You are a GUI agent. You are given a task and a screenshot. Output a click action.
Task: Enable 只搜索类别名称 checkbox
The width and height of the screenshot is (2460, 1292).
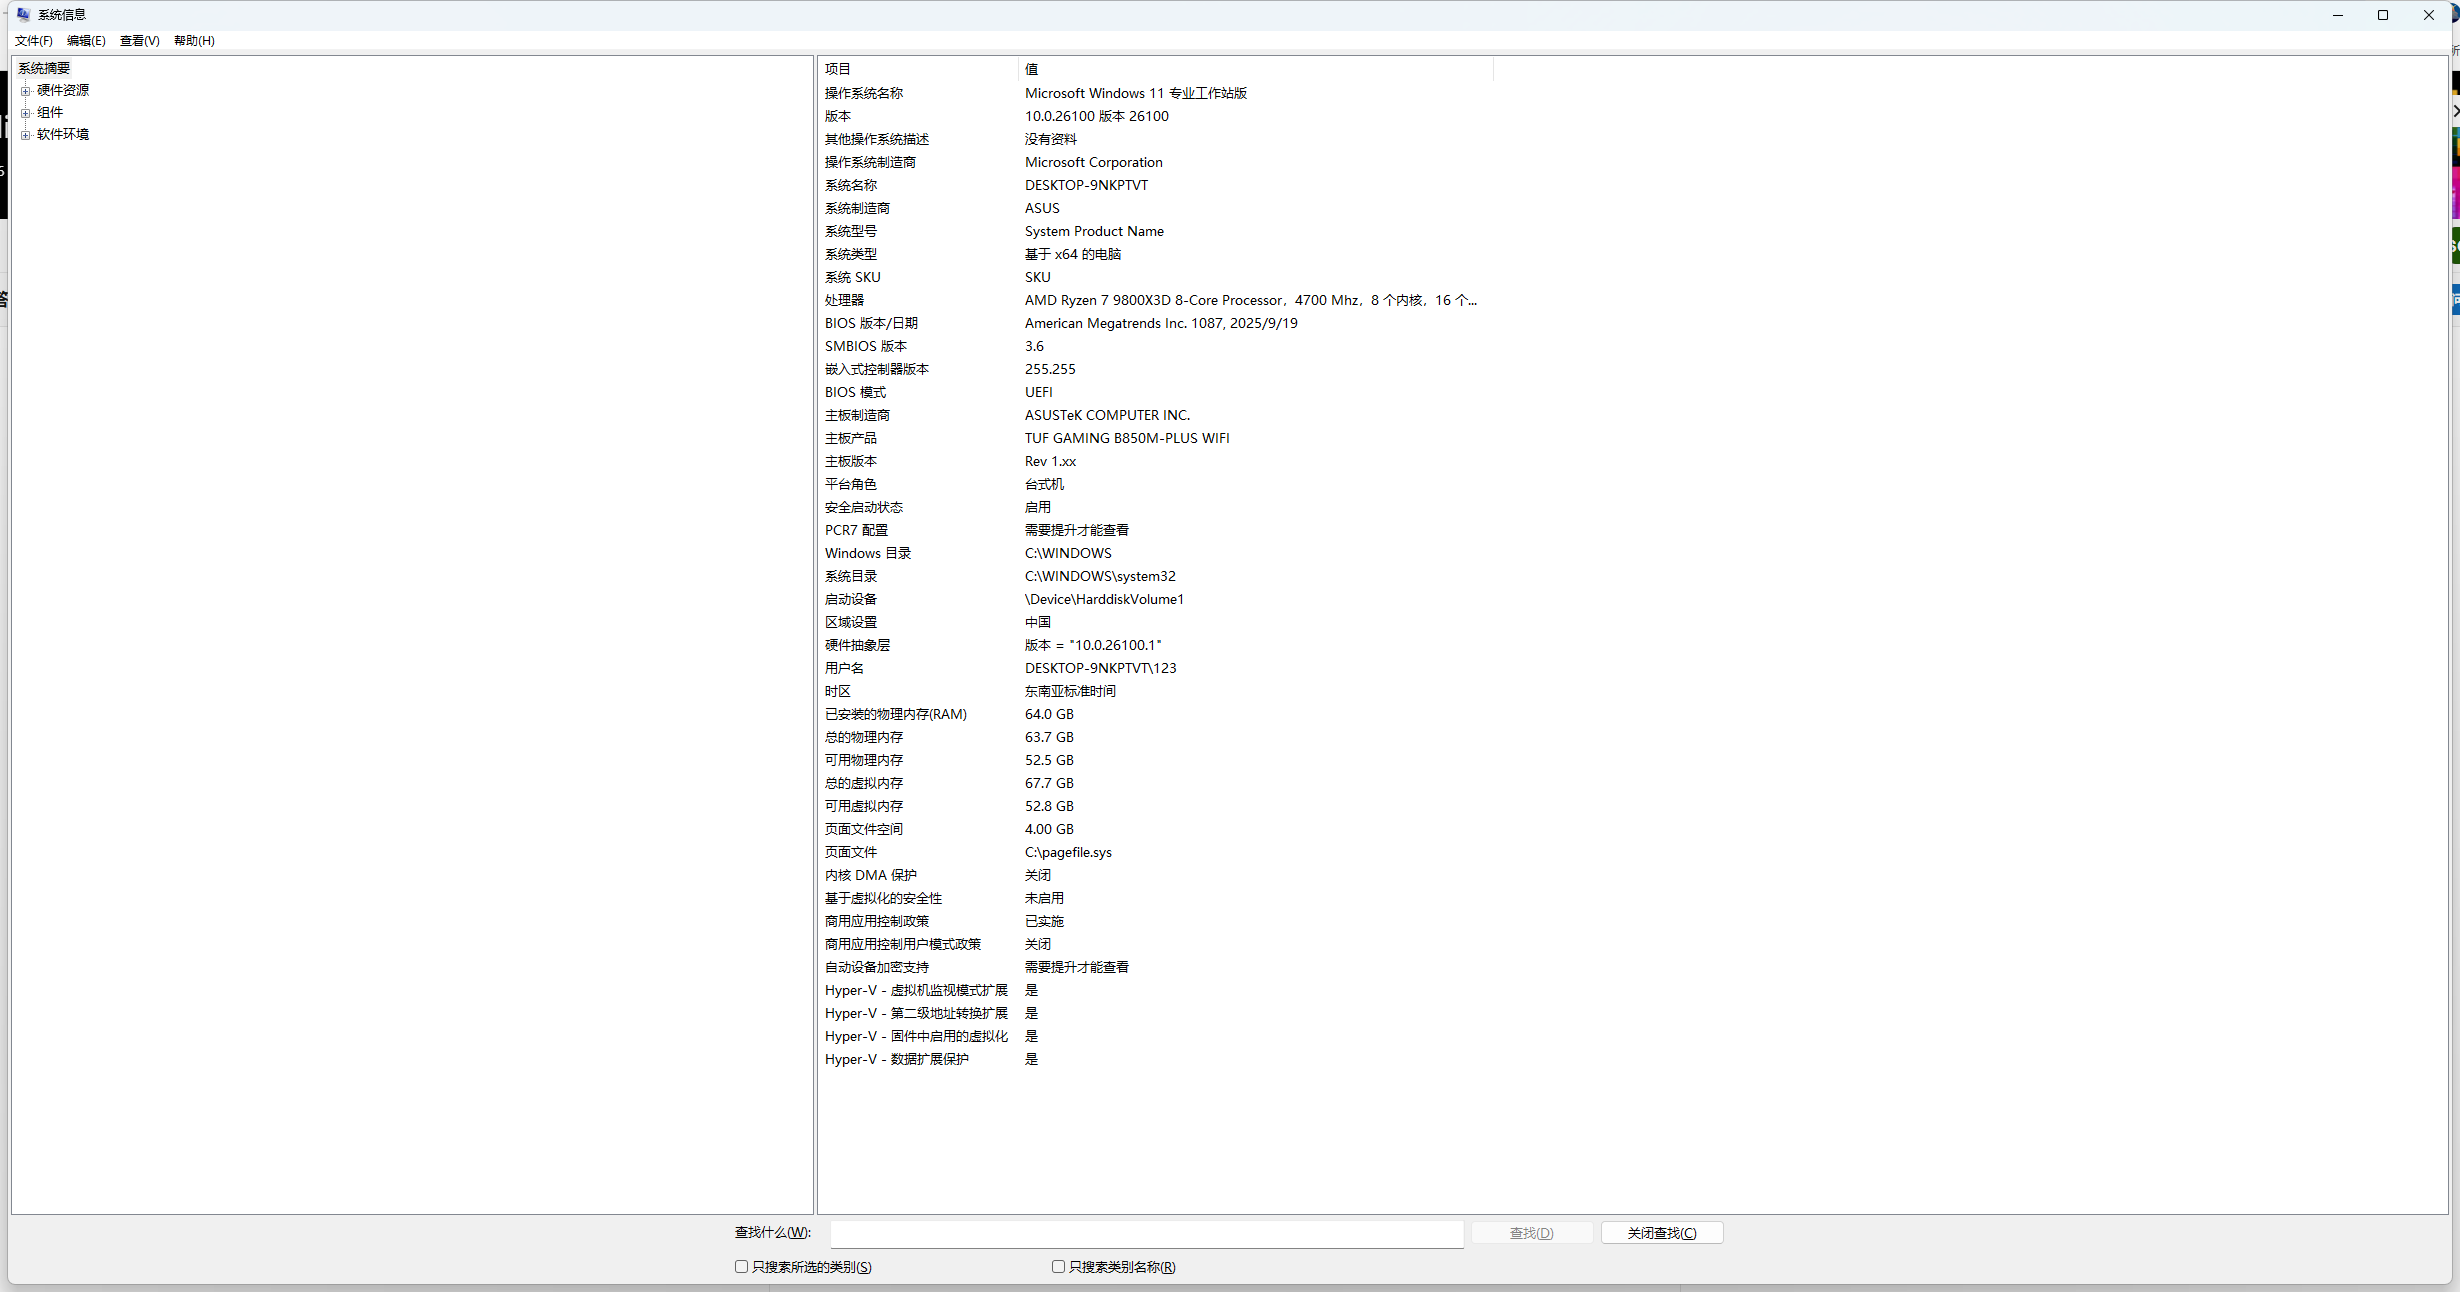(x=1058, y=1266)
